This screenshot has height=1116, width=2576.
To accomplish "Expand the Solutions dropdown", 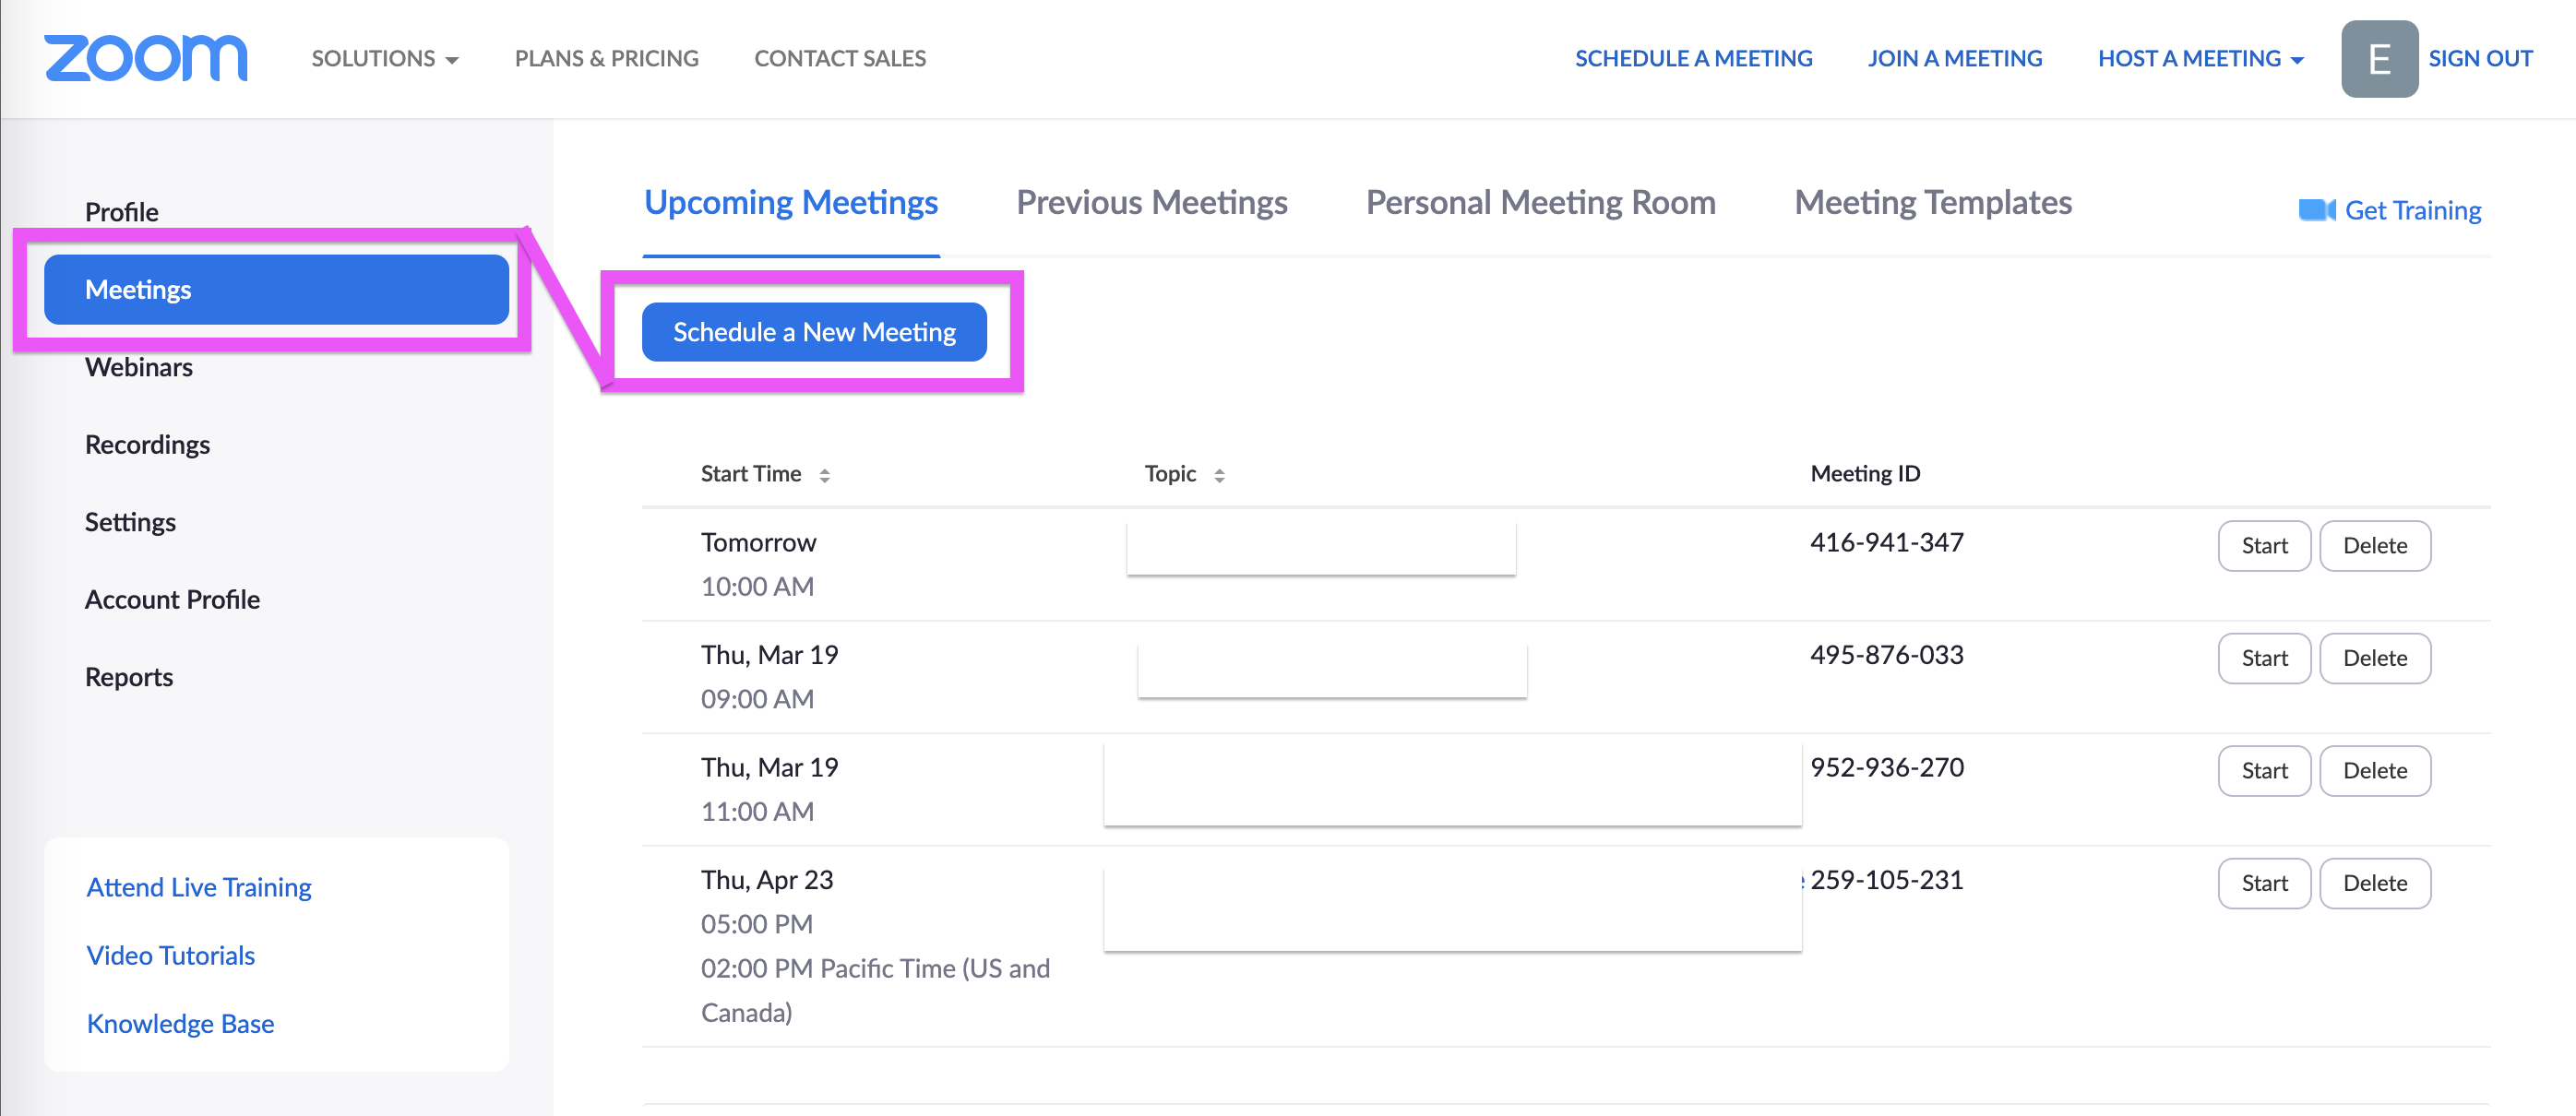I will tap(385, 58).
